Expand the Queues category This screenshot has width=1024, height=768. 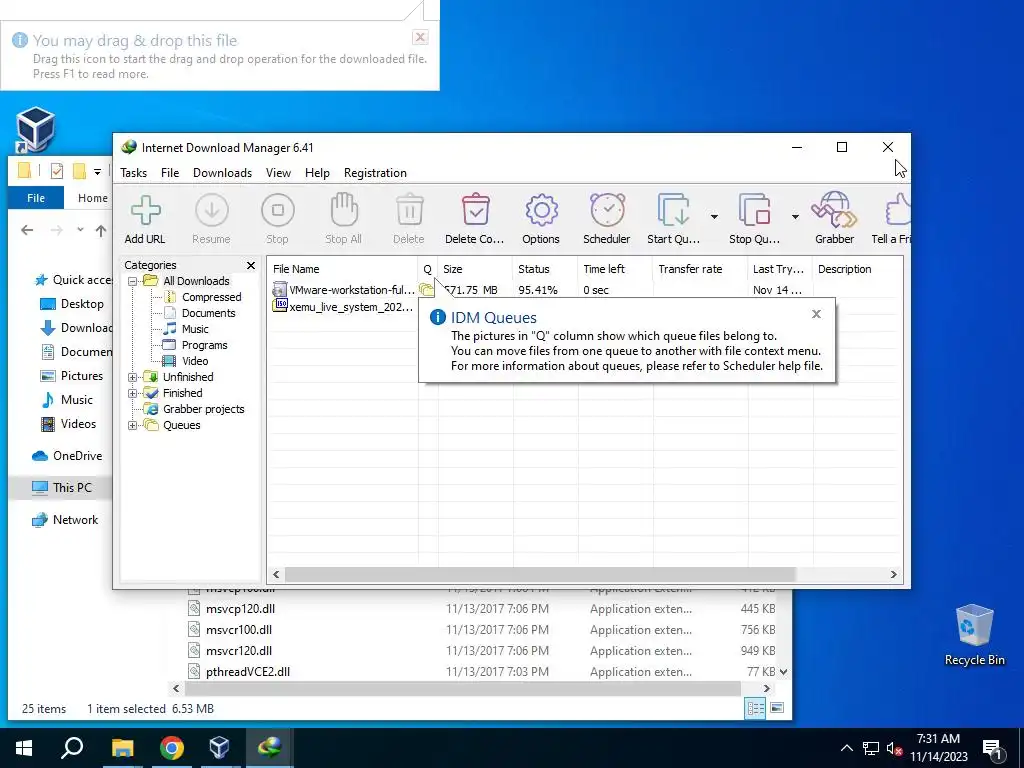(133, 425)
